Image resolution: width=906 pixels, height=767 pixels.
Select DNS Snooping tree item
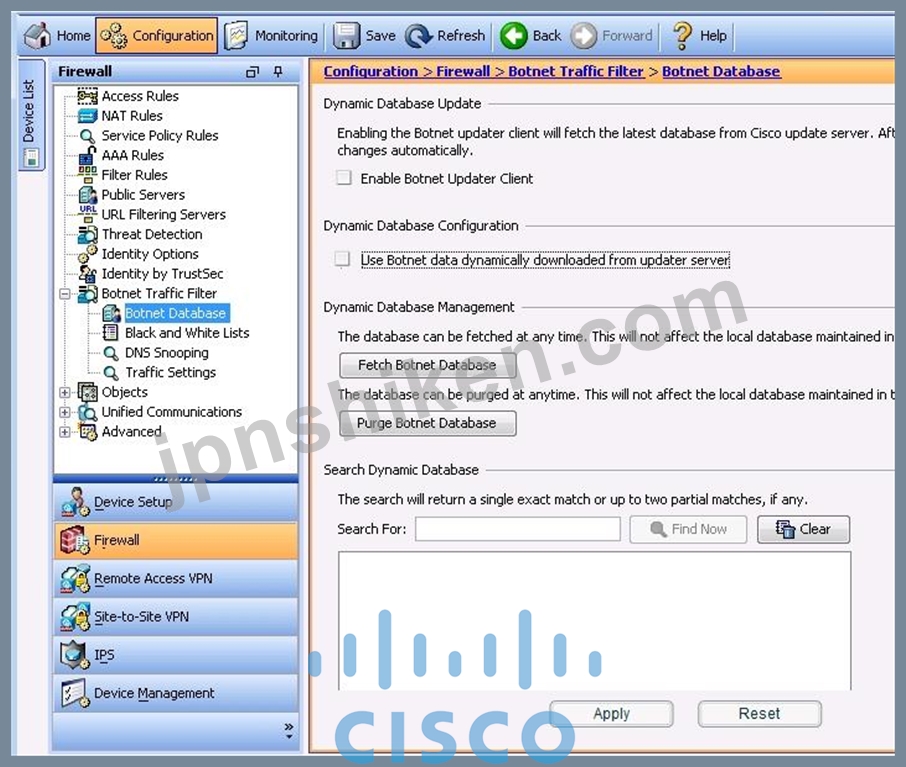click(167, 353)
